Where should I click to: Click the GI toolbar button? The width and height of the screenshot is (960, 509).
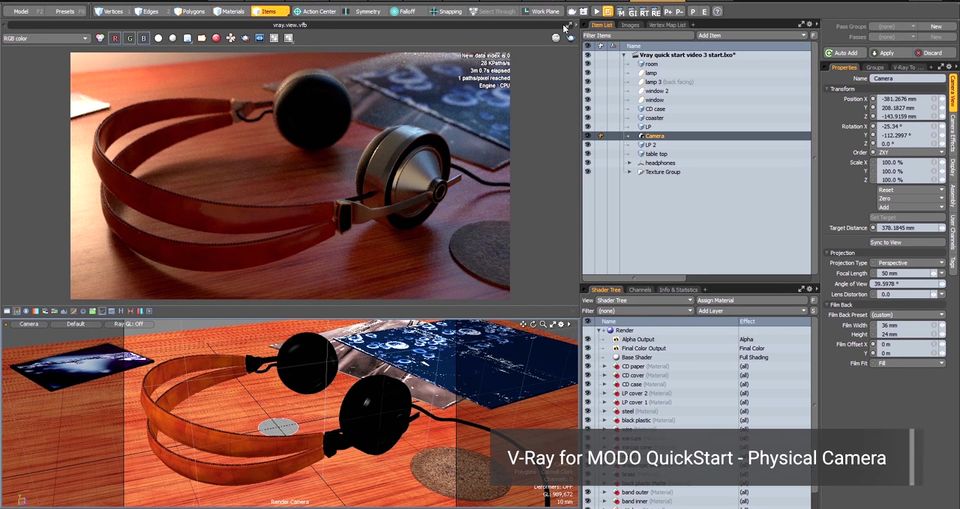[633, 12]
